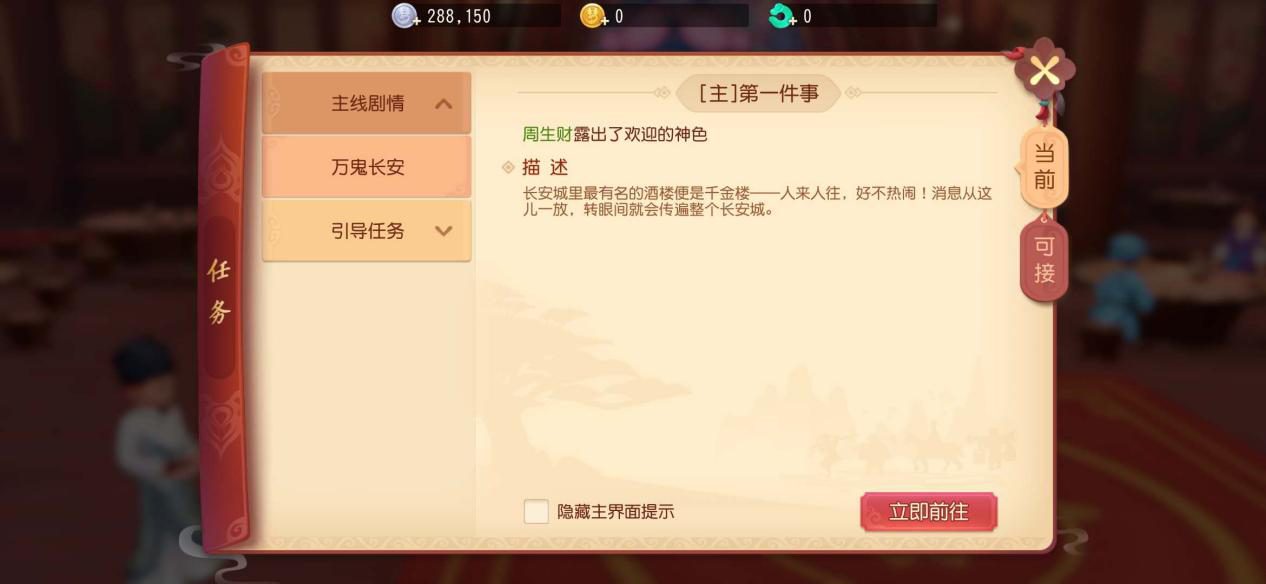Expand 引导任务 using its down chevron

pos(444,231)
